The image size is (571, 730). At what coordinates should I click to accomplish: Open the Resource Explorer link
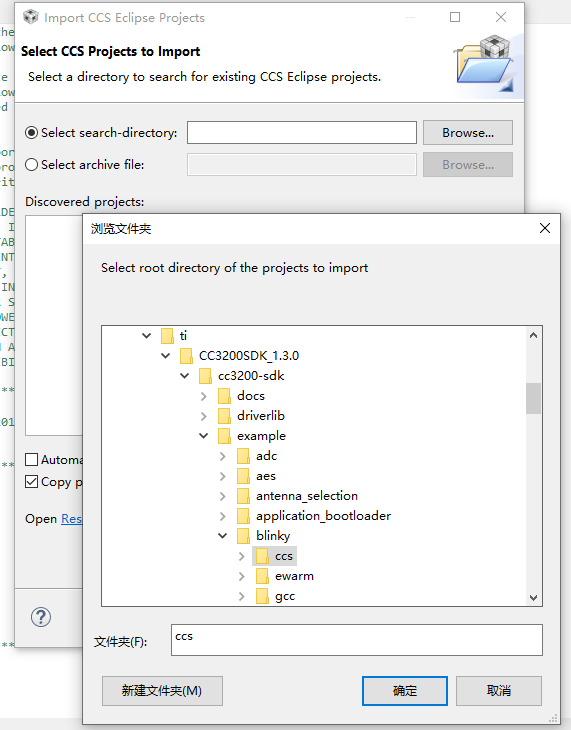[71, 519]
